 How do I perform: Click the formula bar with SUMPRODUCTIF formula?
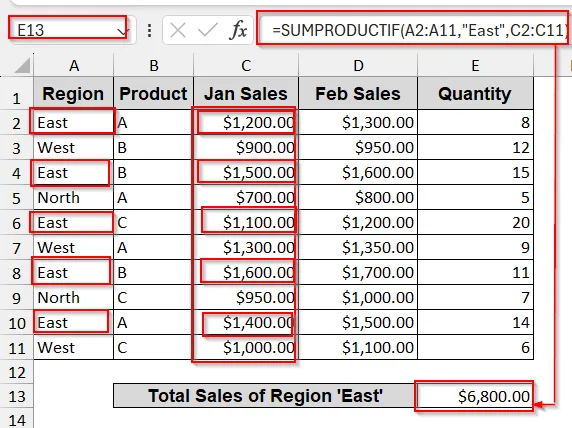(412, 30)
